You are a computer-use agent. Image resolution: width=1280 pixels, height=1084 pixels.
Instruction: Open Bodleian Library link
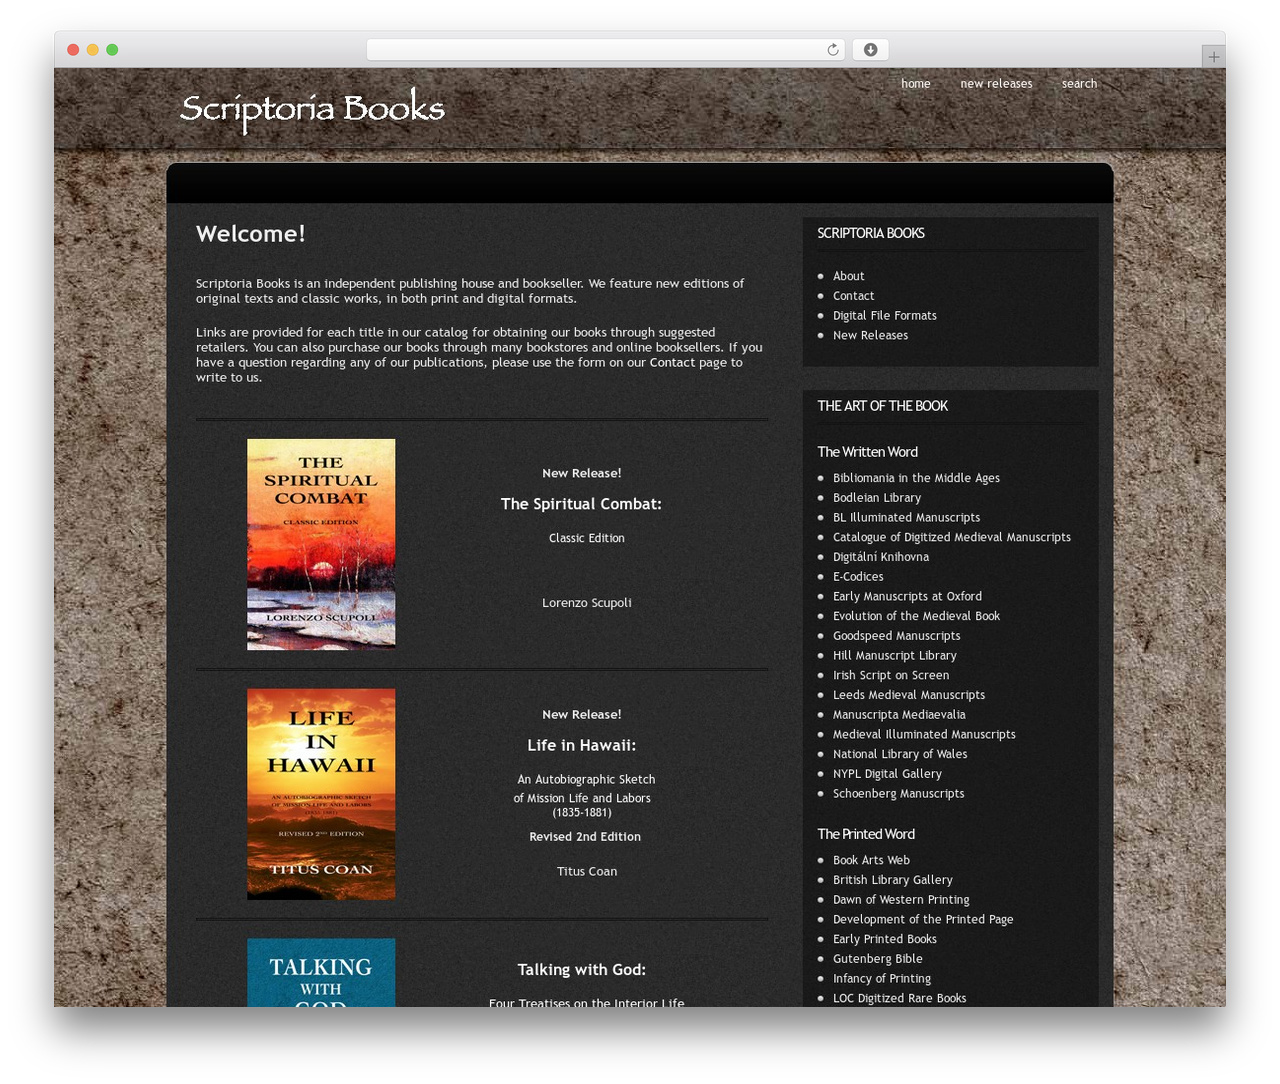click(877, 498)
